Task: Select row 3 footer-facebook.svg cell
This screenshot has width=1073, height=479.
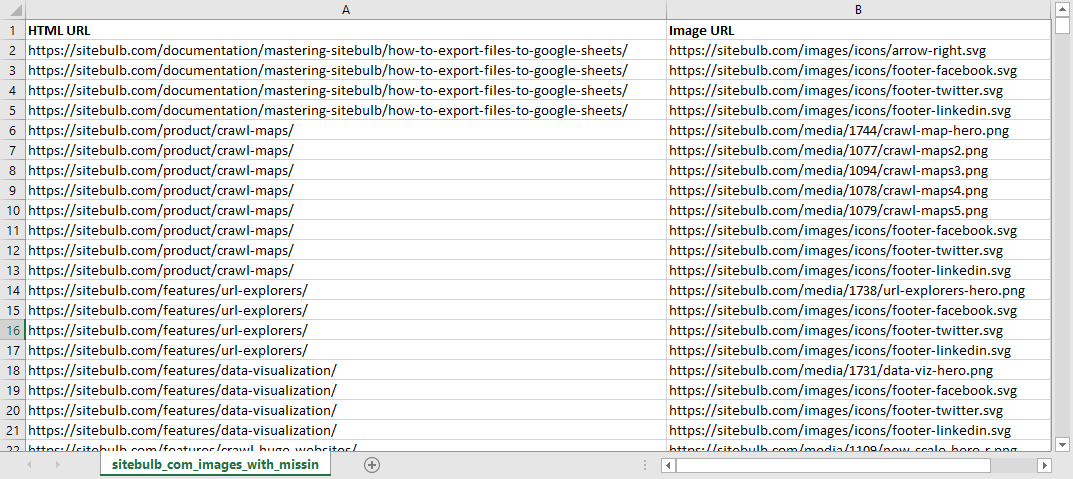Action: 858,70
